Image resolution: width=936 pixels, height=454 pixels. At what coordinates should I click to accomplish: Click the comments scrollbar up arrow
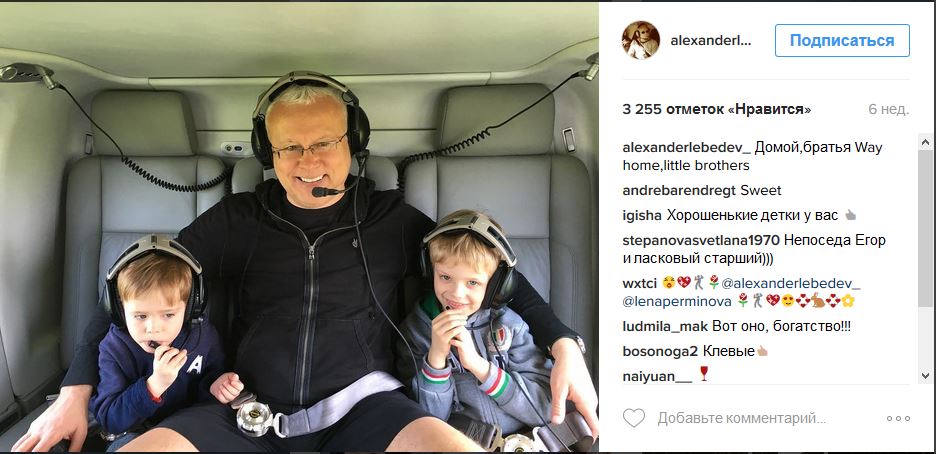click(x=925, y=141)
